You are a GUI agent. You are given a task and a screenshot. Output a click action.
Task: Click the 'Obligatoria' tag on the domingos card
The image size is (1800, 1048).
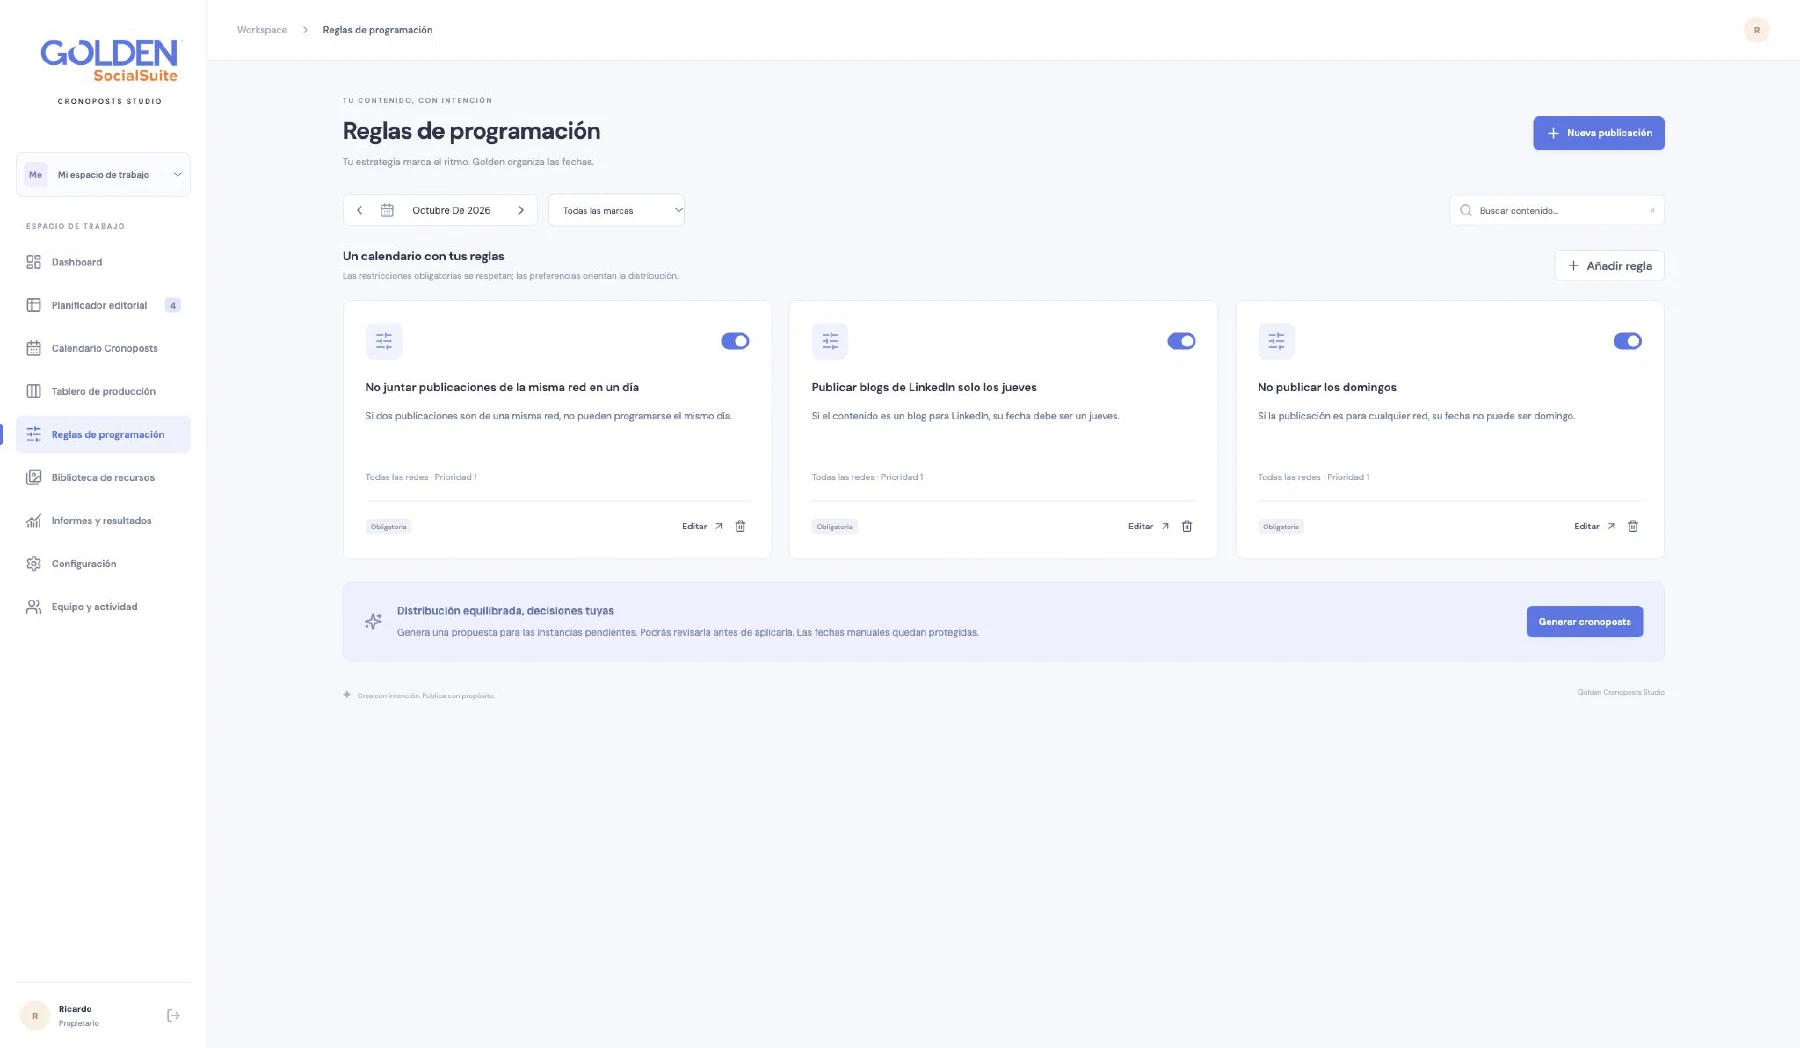1280,526
